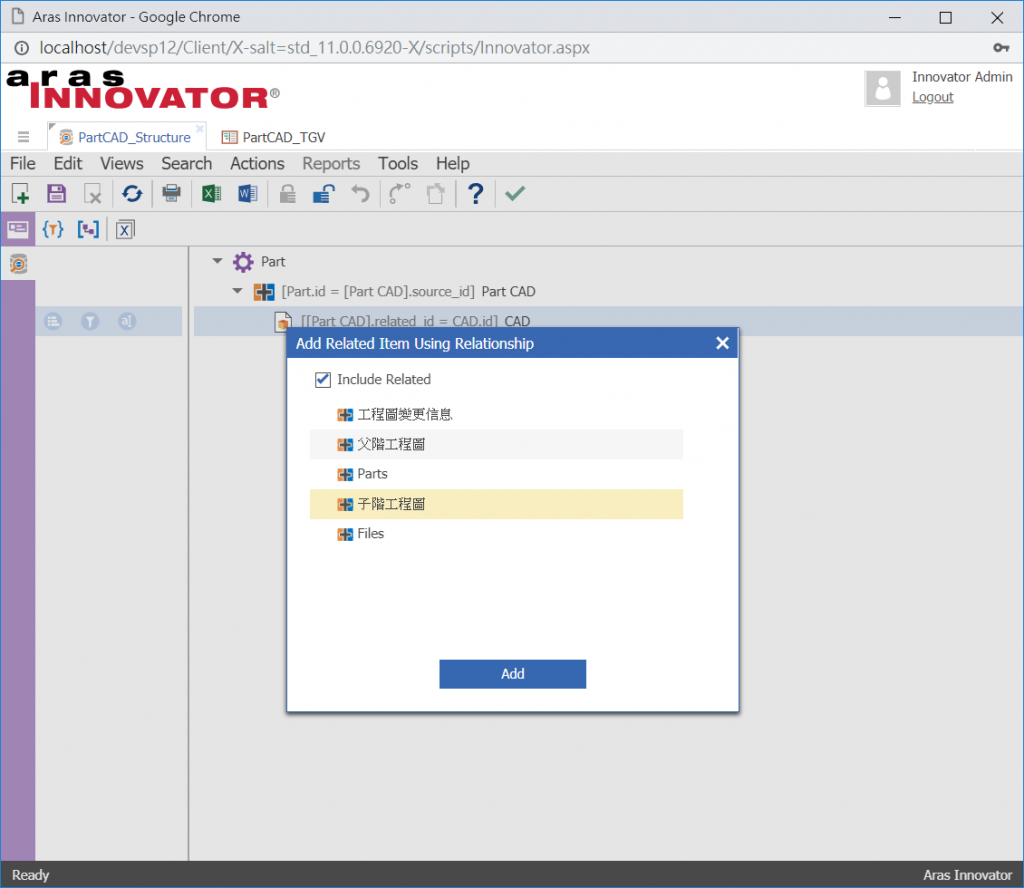
Task: Collapse the Part tree node
Action: 217,261
